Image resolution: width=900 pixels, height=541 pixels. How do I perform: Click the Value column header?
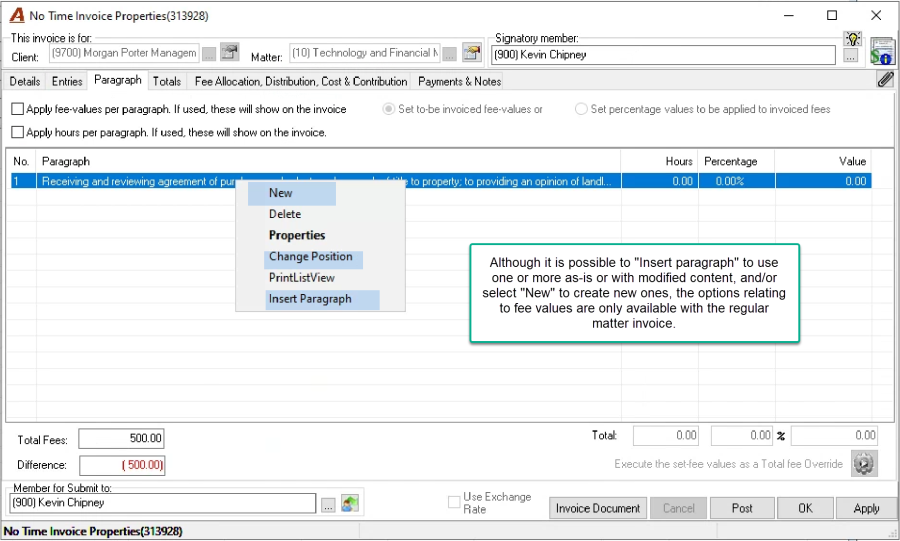click(x=823, y=162)
